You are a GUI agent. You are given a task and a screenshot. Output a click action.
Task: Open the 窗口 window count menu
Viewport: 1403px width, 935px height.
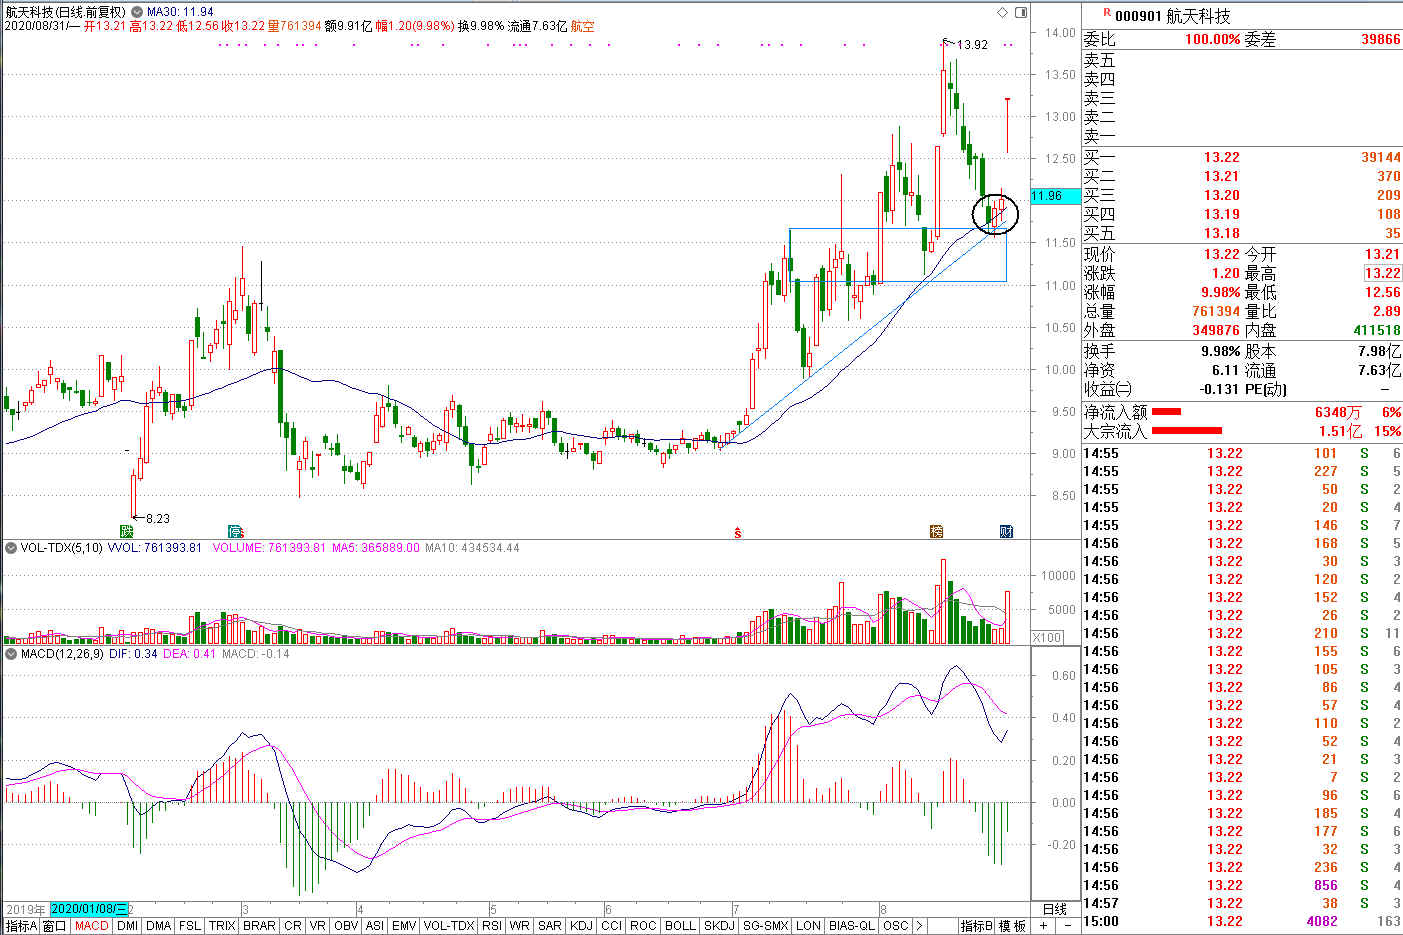(x=54, y=926)
